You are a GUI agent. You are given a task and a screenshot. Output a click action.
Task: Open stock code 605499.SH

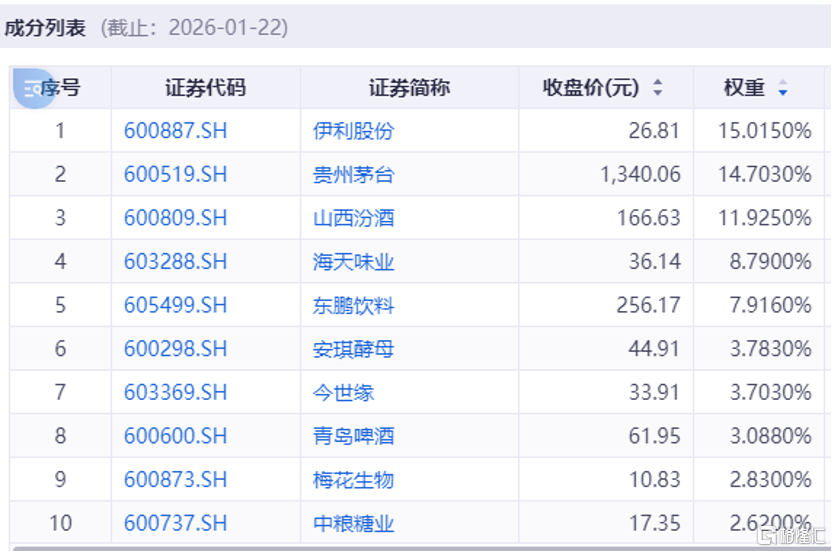point(176,305)
